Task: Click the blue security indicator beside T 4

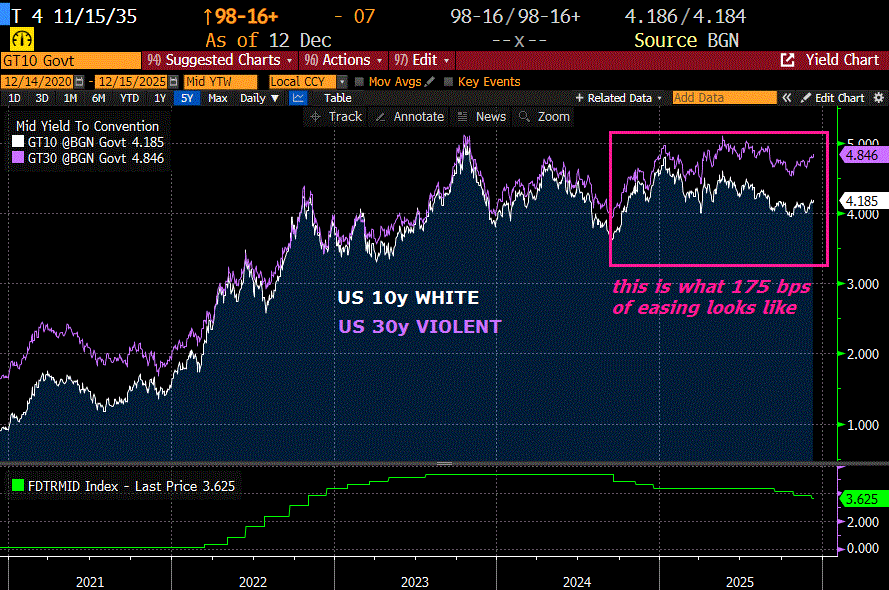Action: (5, 14)
